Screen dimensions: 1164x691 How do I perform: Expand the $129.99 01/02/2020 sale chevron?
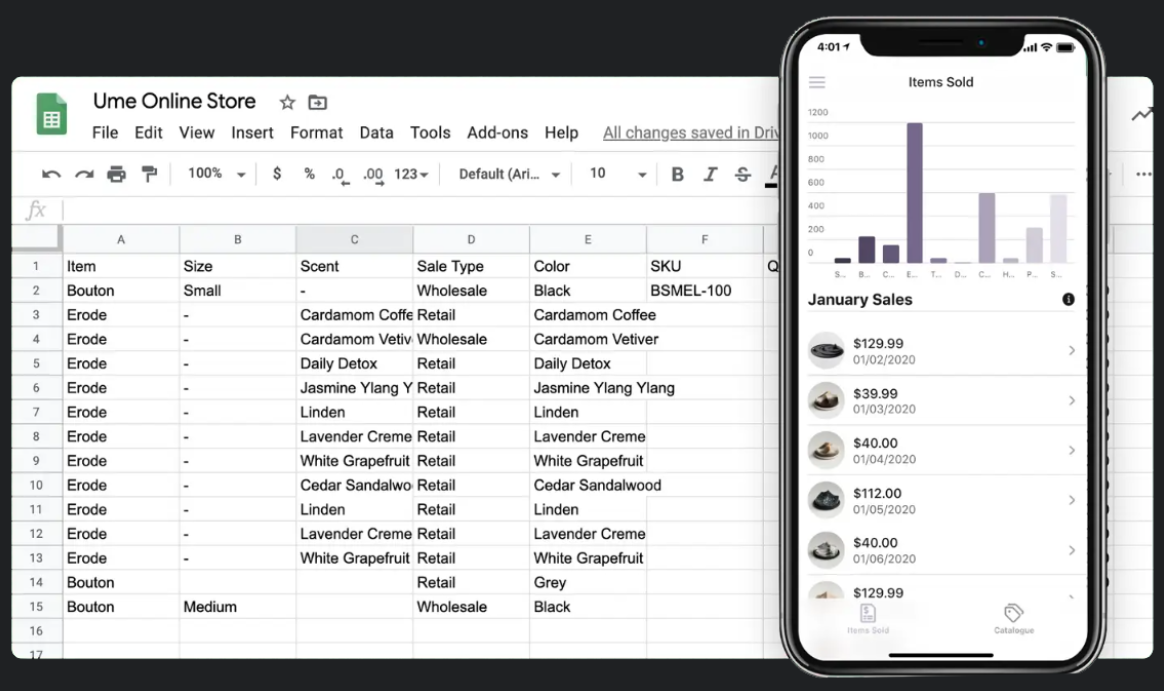pos(1071,350)
